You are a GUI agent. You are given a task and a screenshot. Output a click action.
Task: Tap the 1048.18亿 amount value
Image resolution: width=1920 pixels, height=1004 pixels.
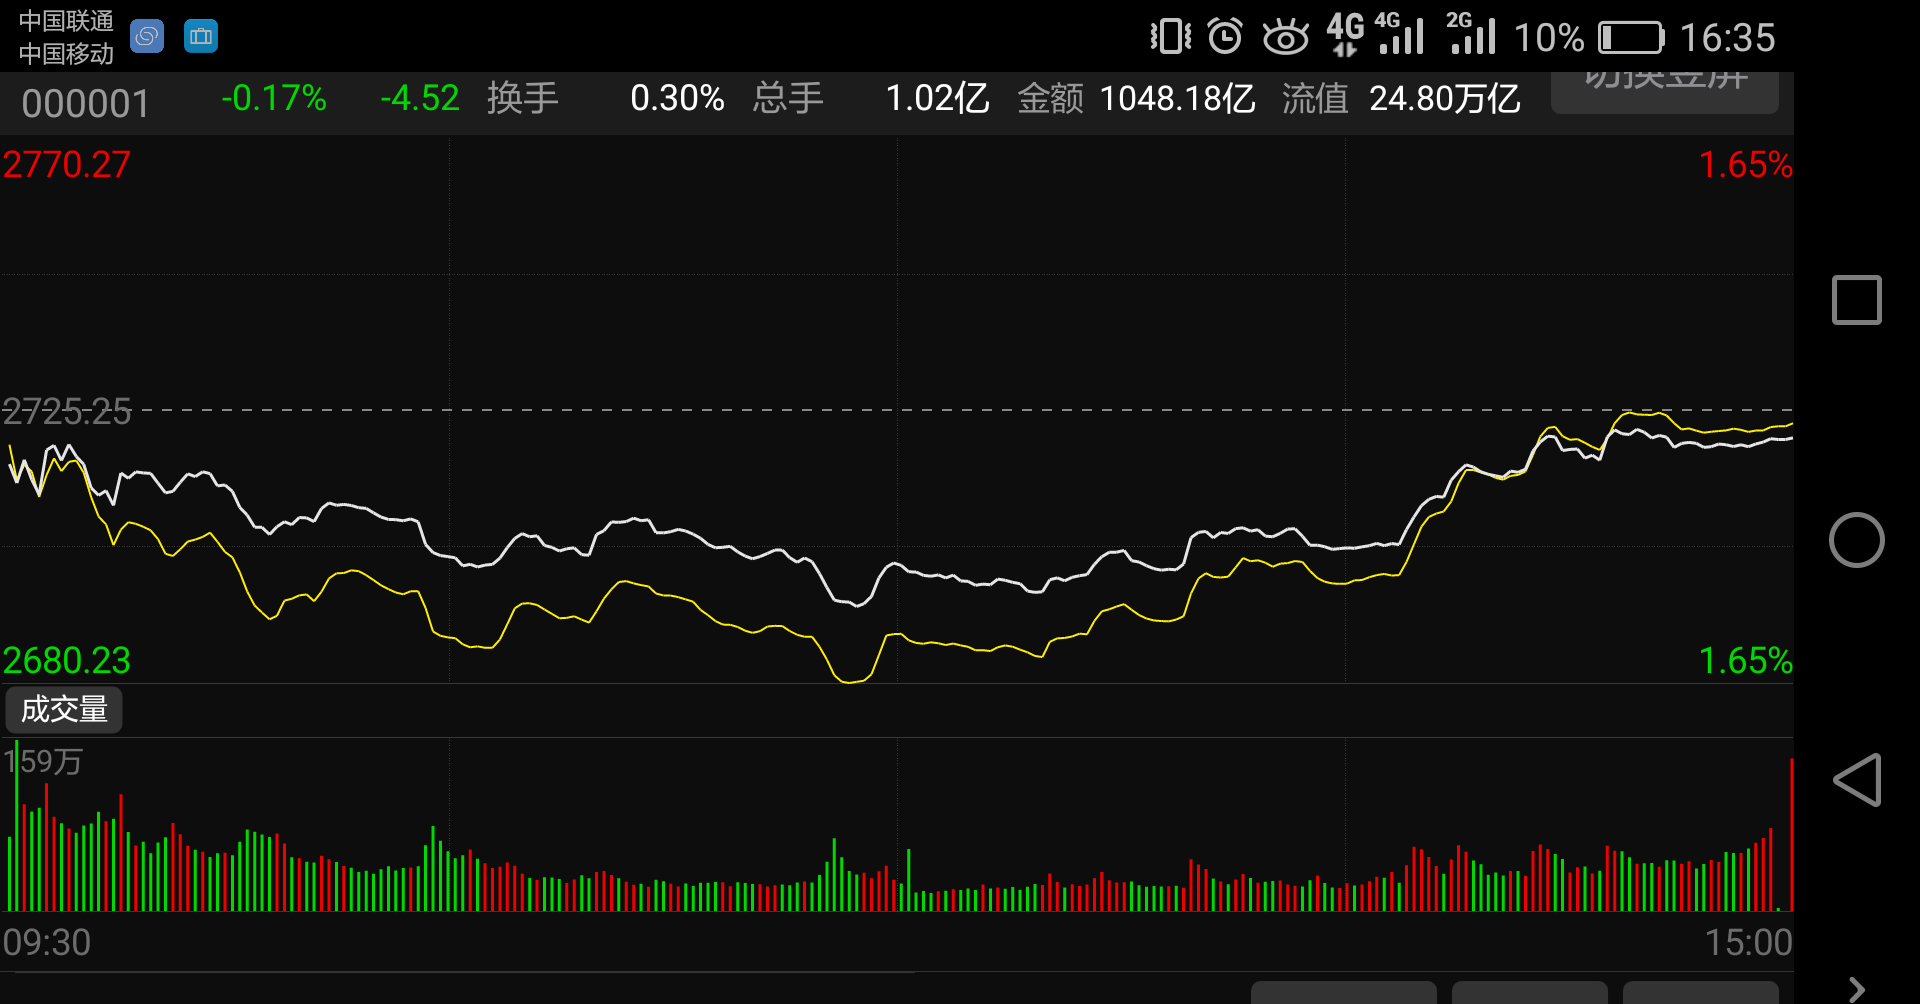click(1177, 98)
